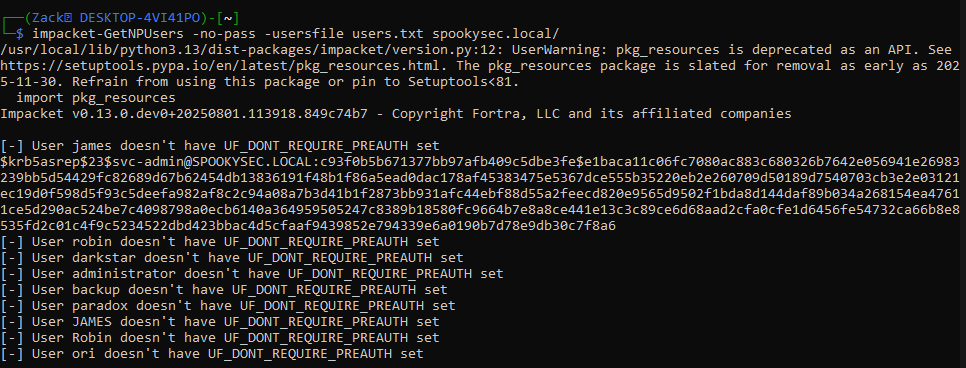Click the User administrator output line
The image size is (966, 368).
[x=251, y=274]
